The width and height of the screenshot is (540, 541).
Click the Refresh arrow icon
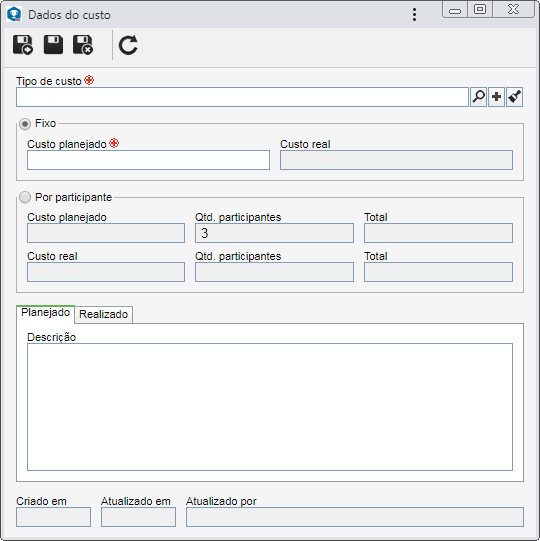pos(128,45)
